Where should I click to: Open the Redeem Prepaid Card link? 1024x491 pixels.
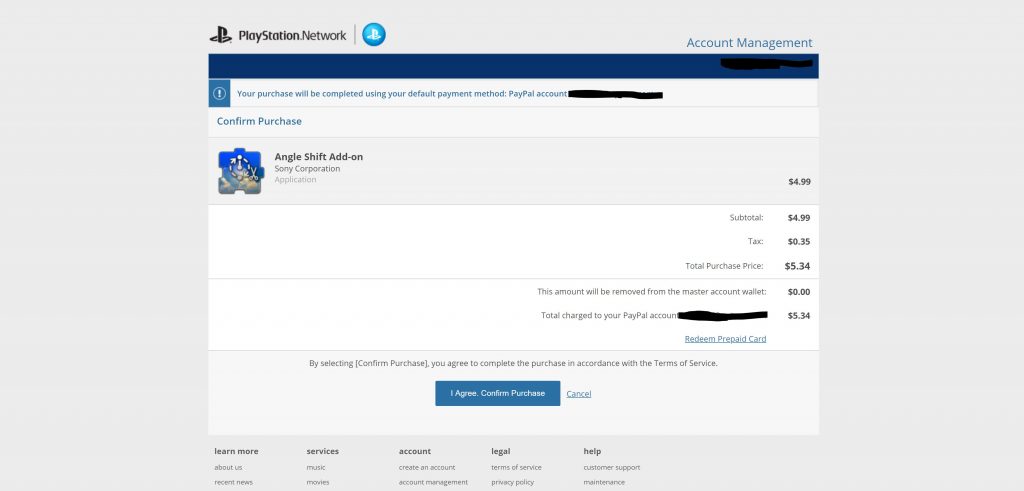click(x=726, y=339)
